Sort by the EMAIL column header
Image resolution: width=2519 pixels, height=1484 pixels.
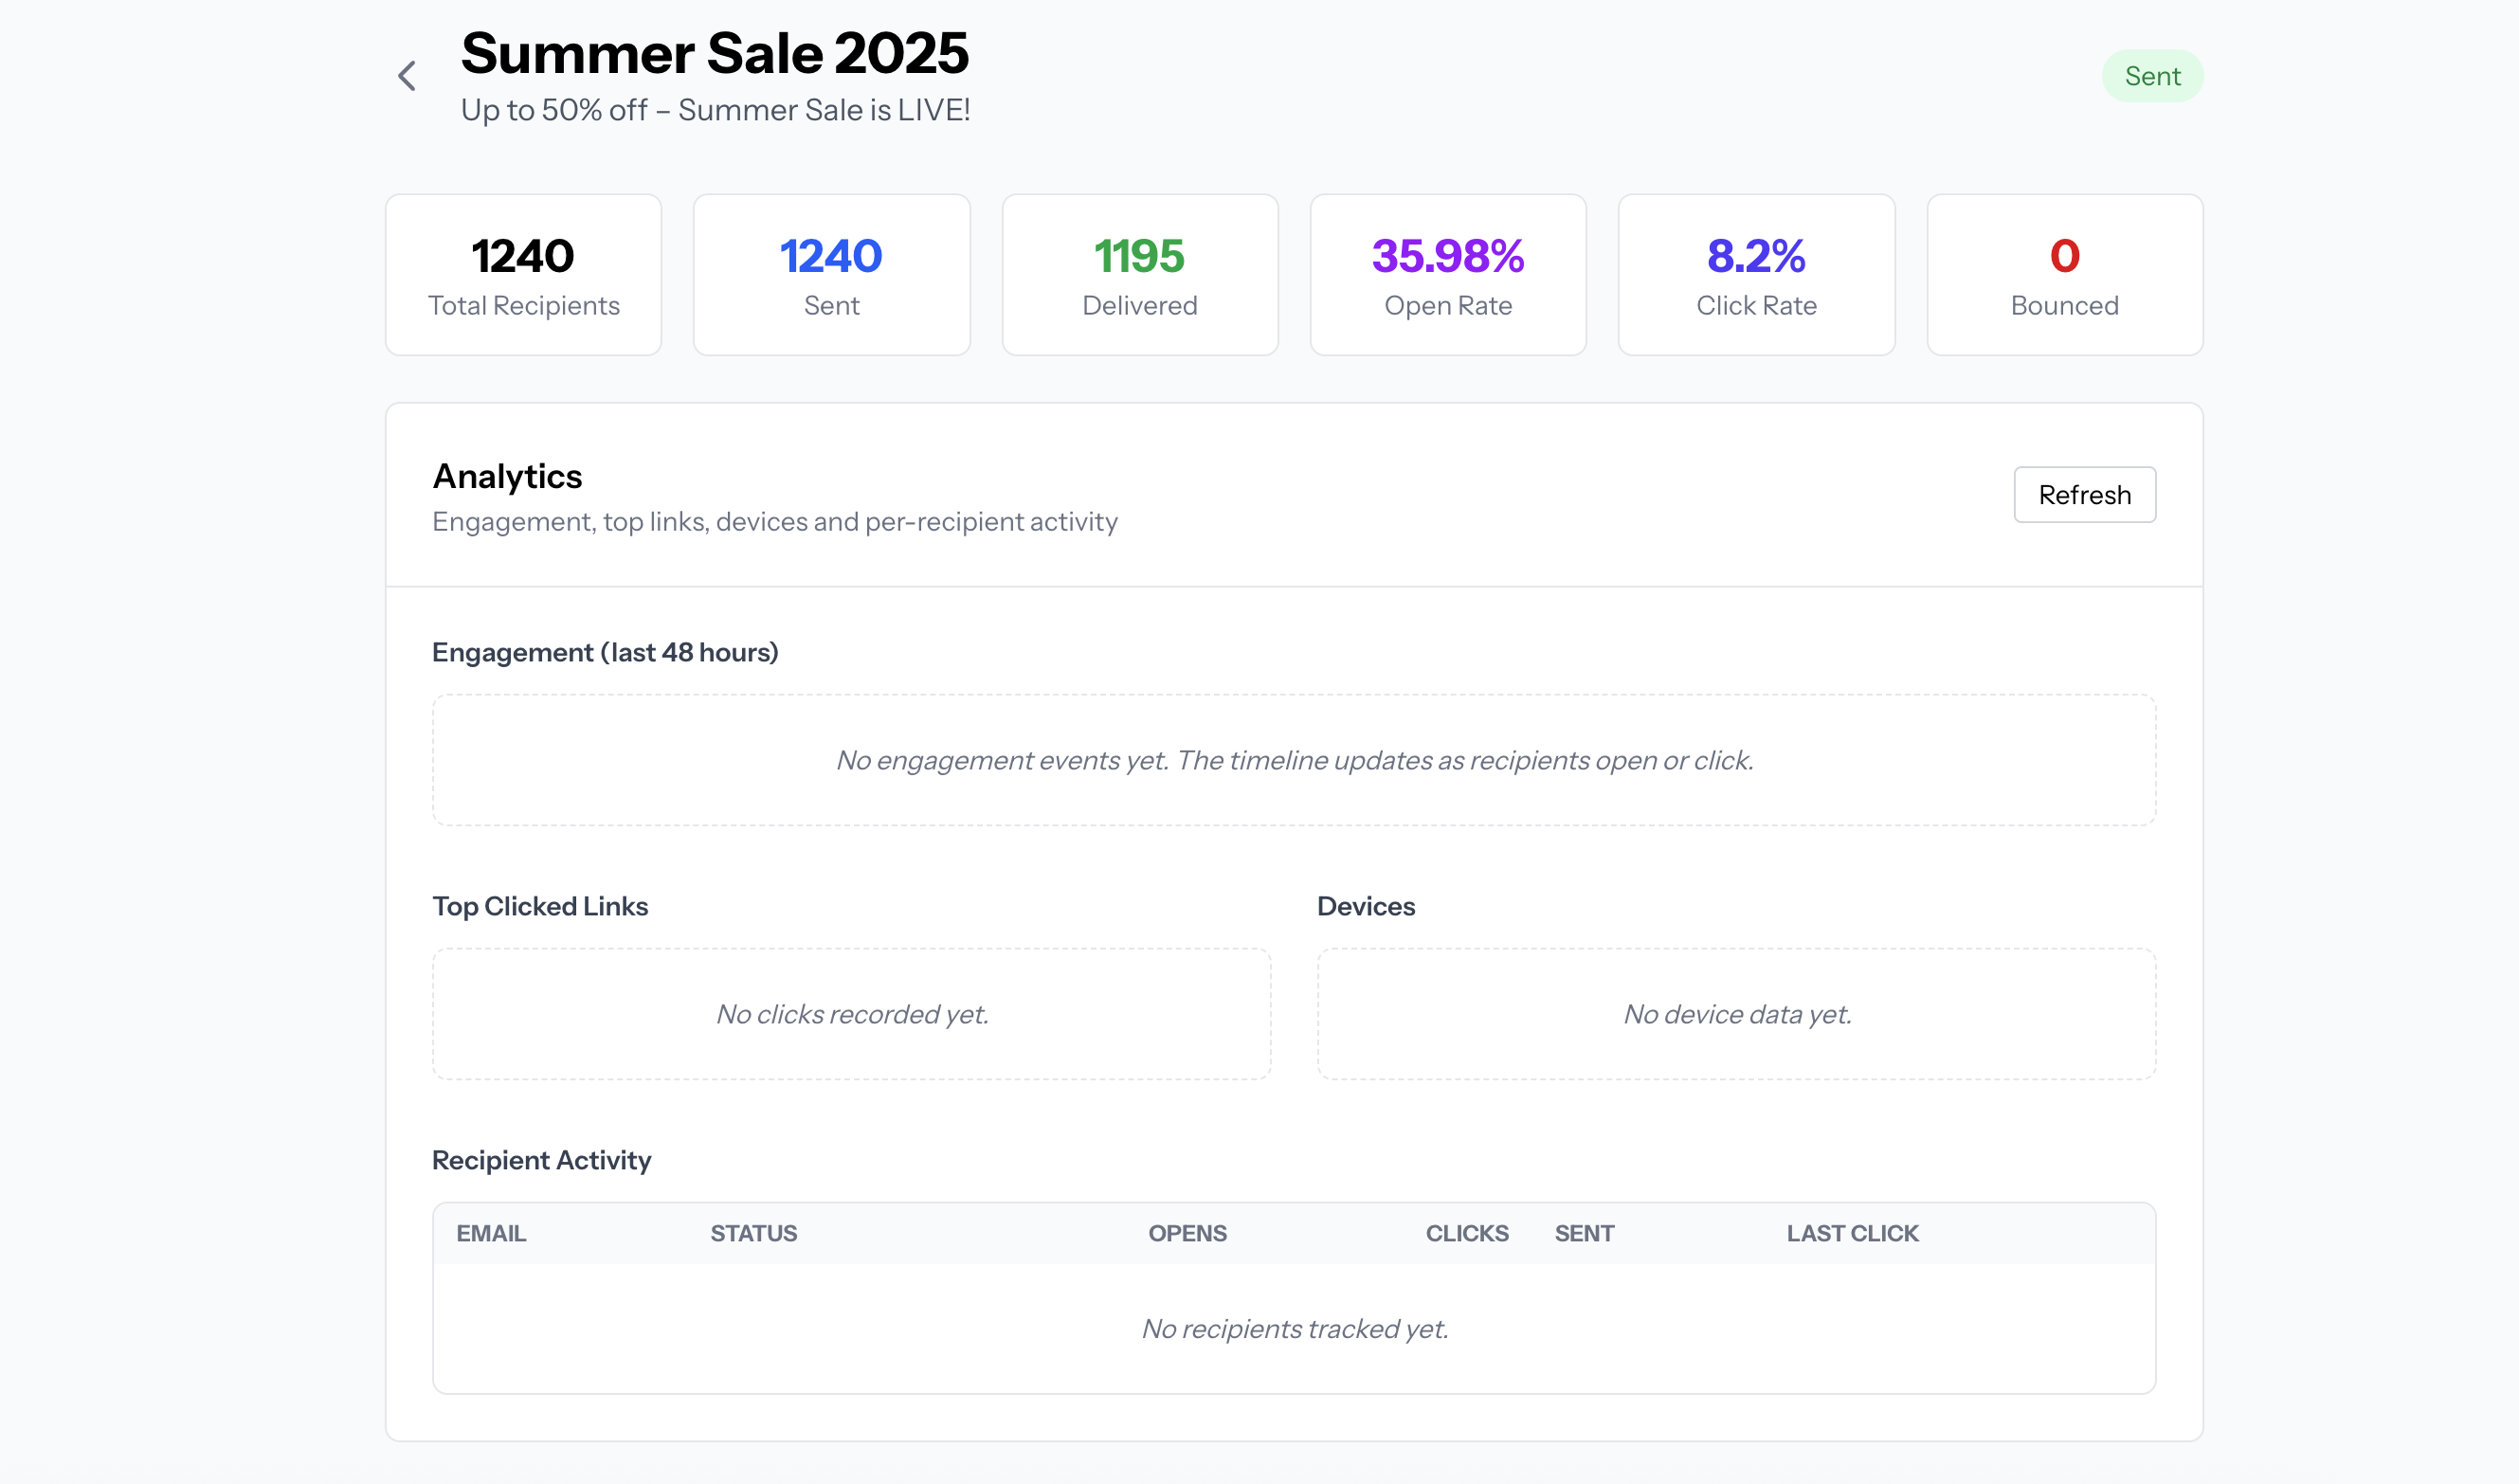pyautogui.click(x=491, y=1233)
